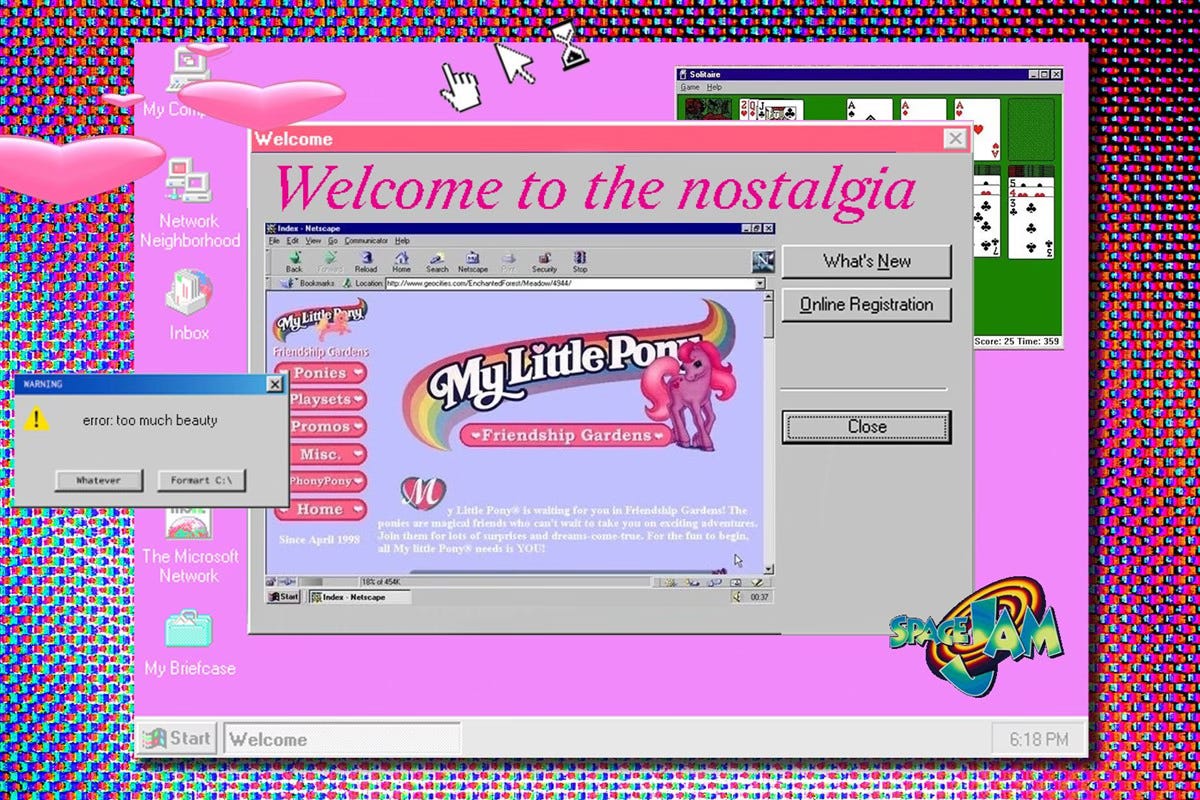Open Network Neighborhood desktop icon
Screen dimensions: 1200x800
(189, 204)
